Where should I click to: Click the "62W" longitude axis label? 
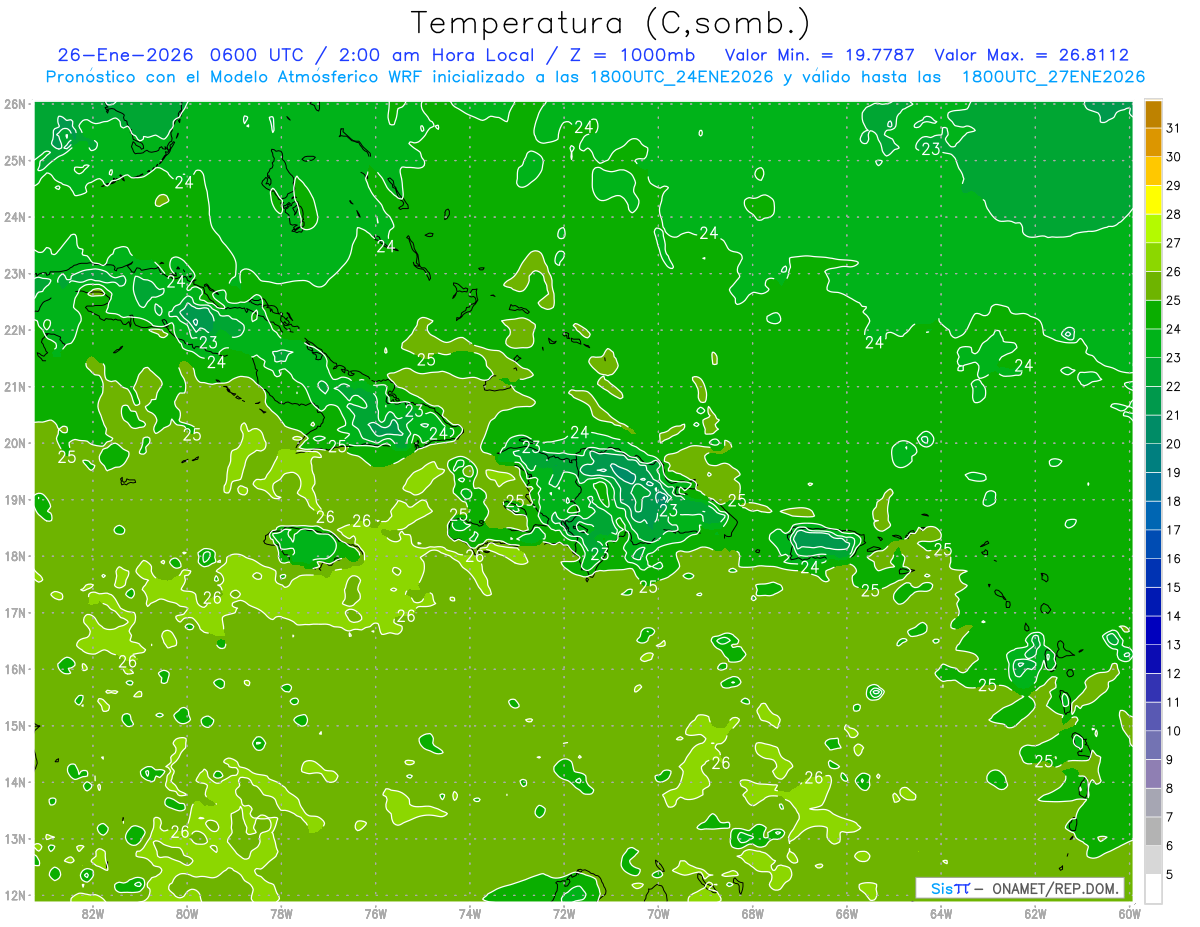coord(1035,912)
